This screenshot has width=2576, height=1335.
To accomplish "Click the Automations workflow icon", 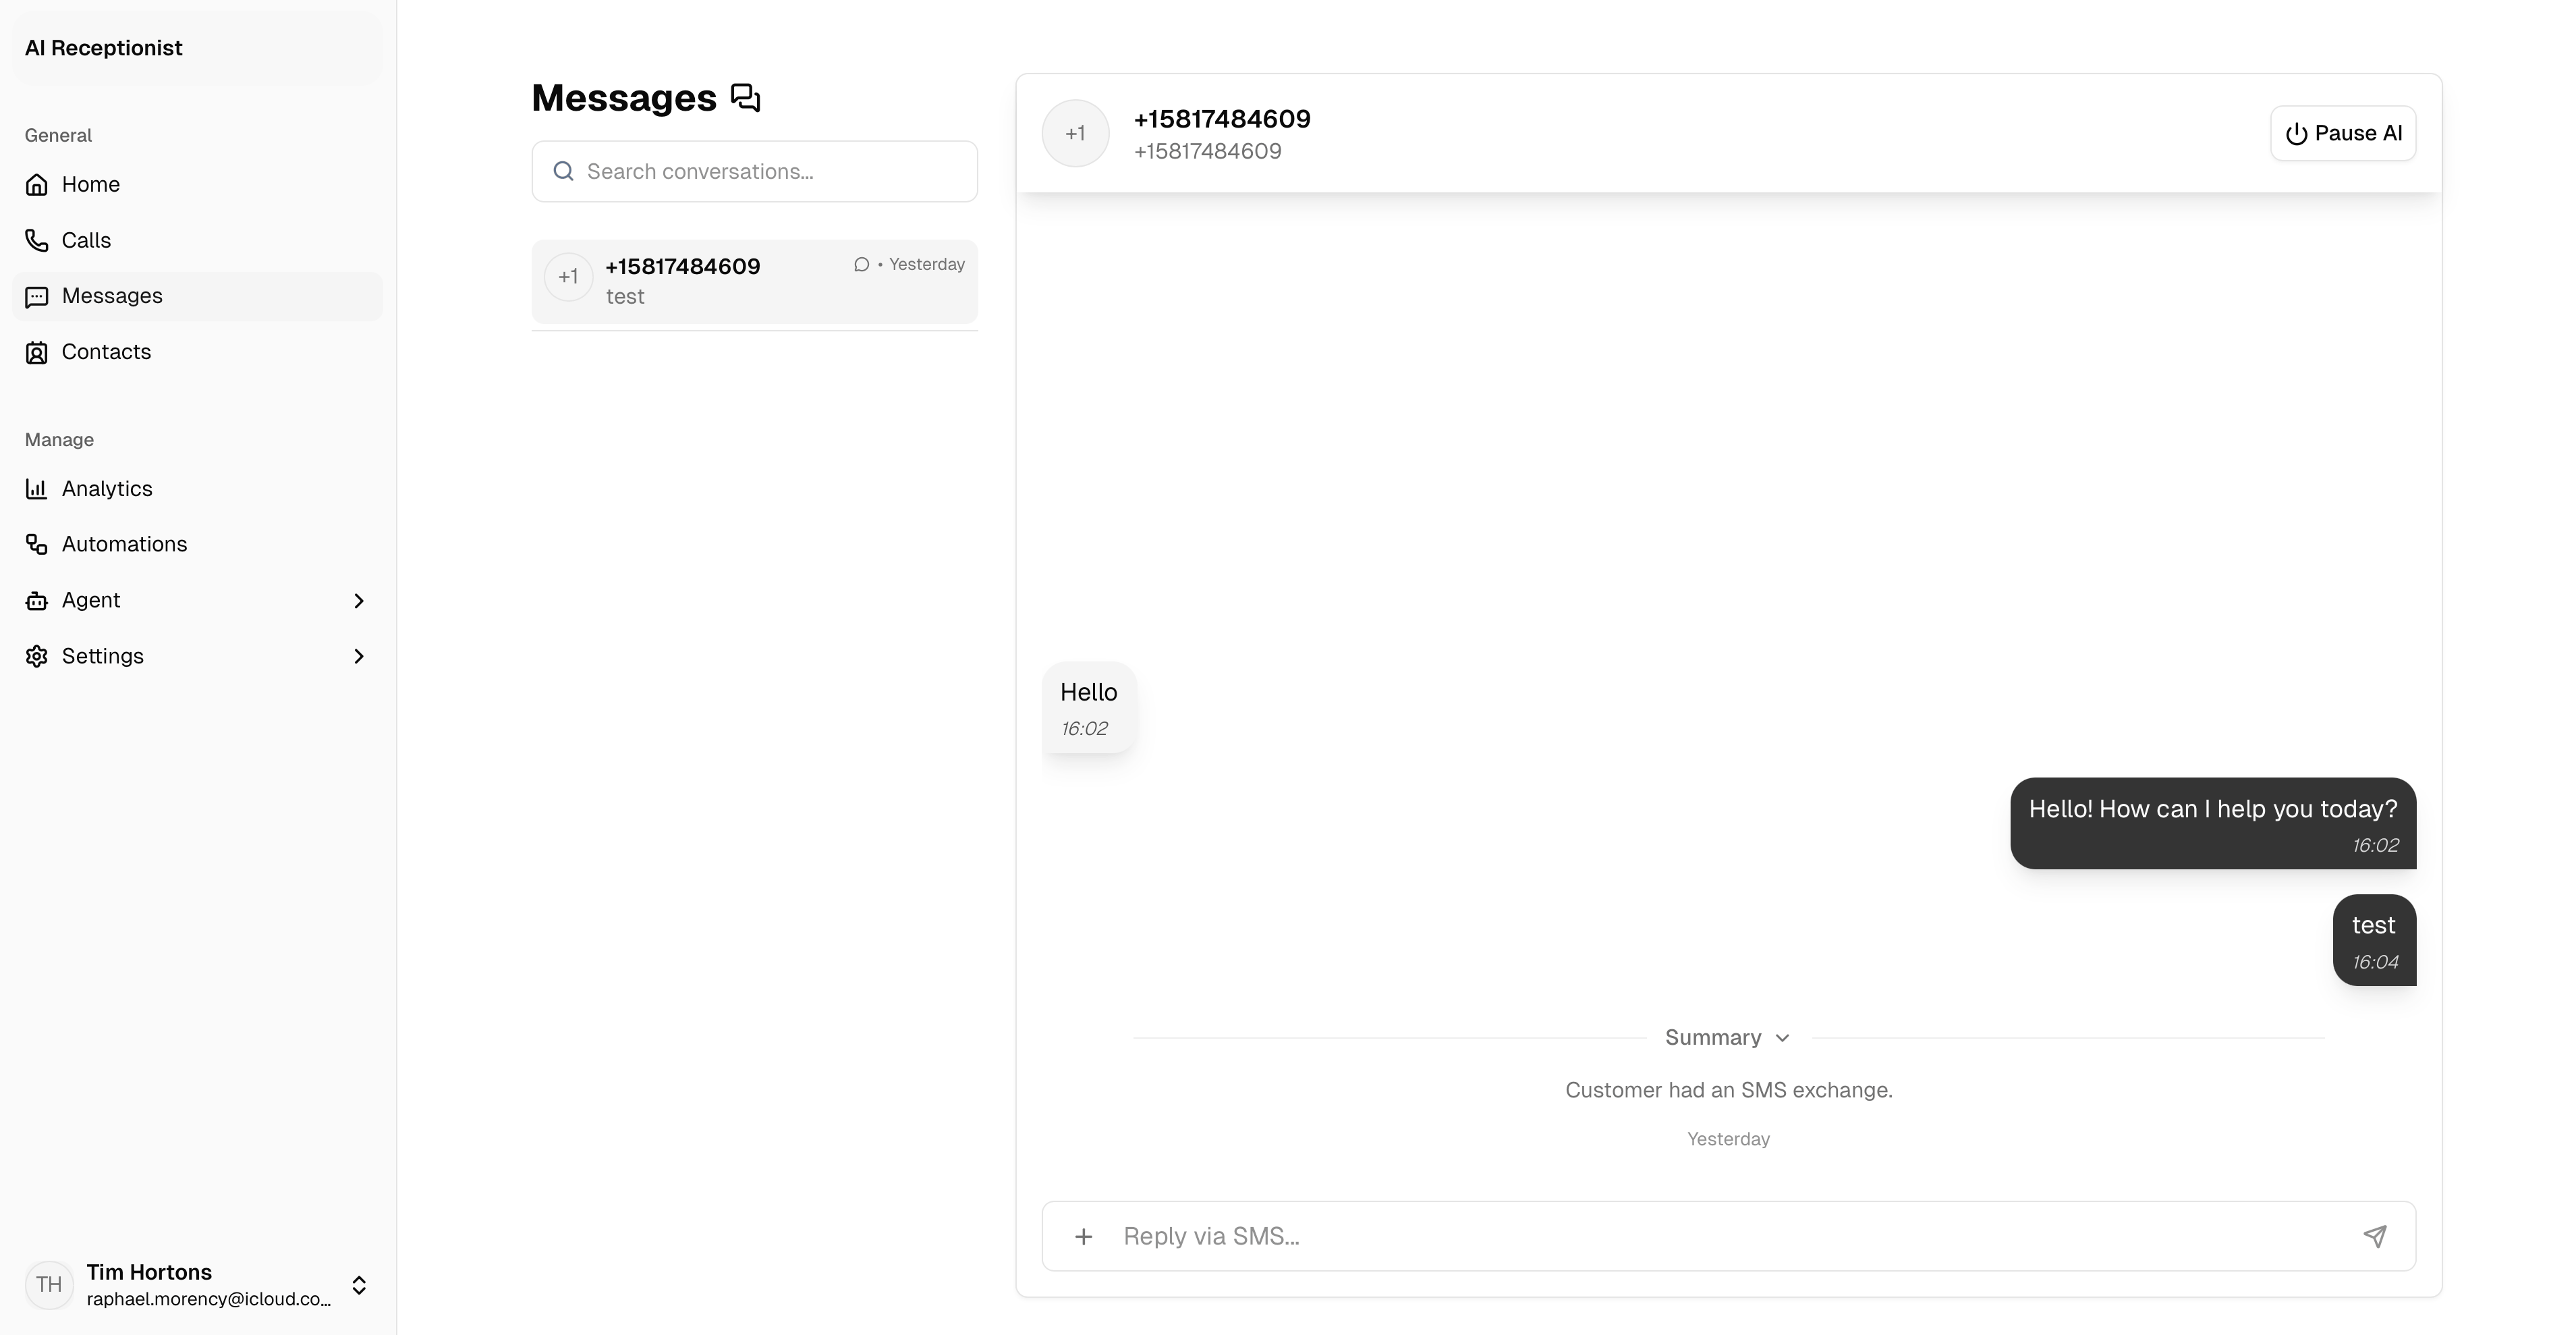I will pos(37,544).
